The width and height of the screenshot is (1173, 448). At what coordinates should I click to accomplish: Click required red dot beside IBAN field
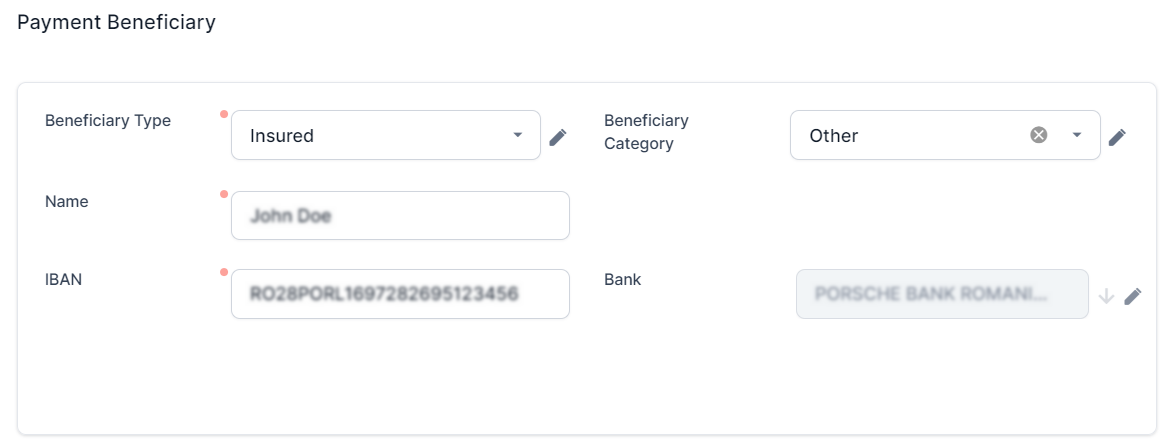pos(224,271)
